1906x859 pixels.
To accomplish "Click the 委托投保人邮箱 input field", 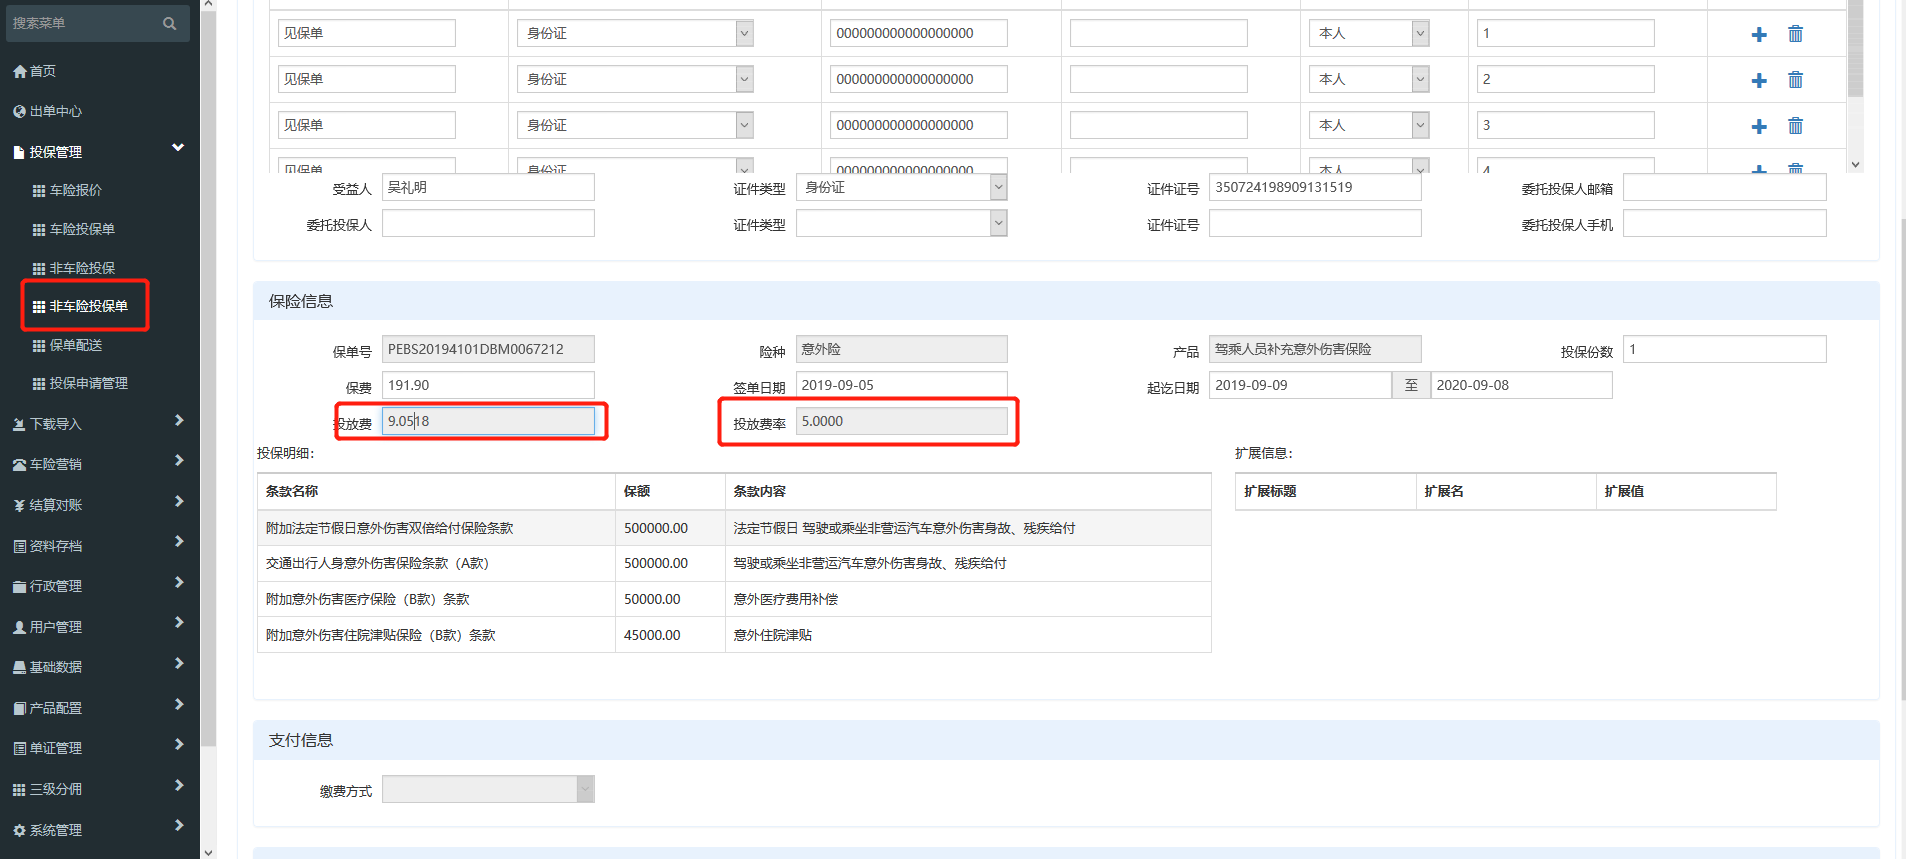I will [x=1724, y=187].
